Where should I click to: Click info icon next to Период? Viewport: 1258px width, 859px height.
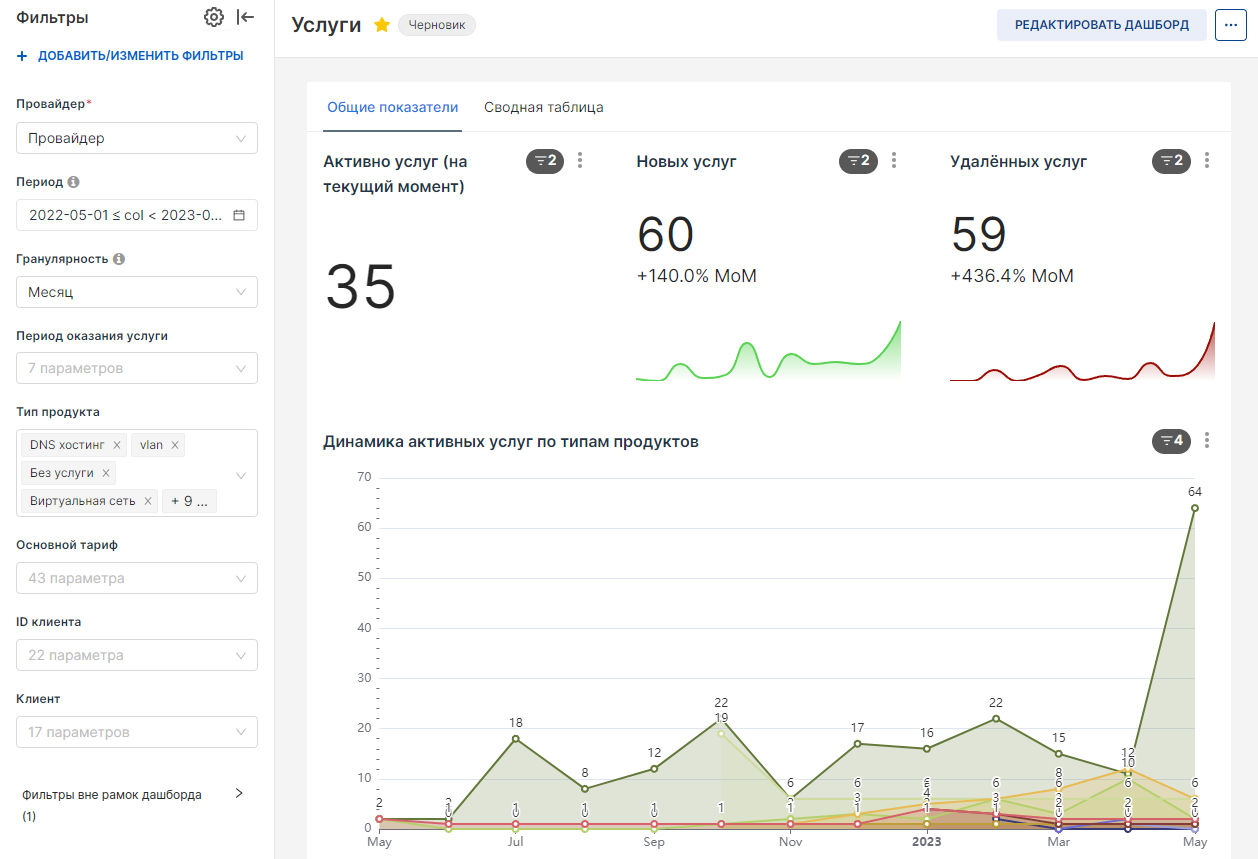tap(74, 182)
